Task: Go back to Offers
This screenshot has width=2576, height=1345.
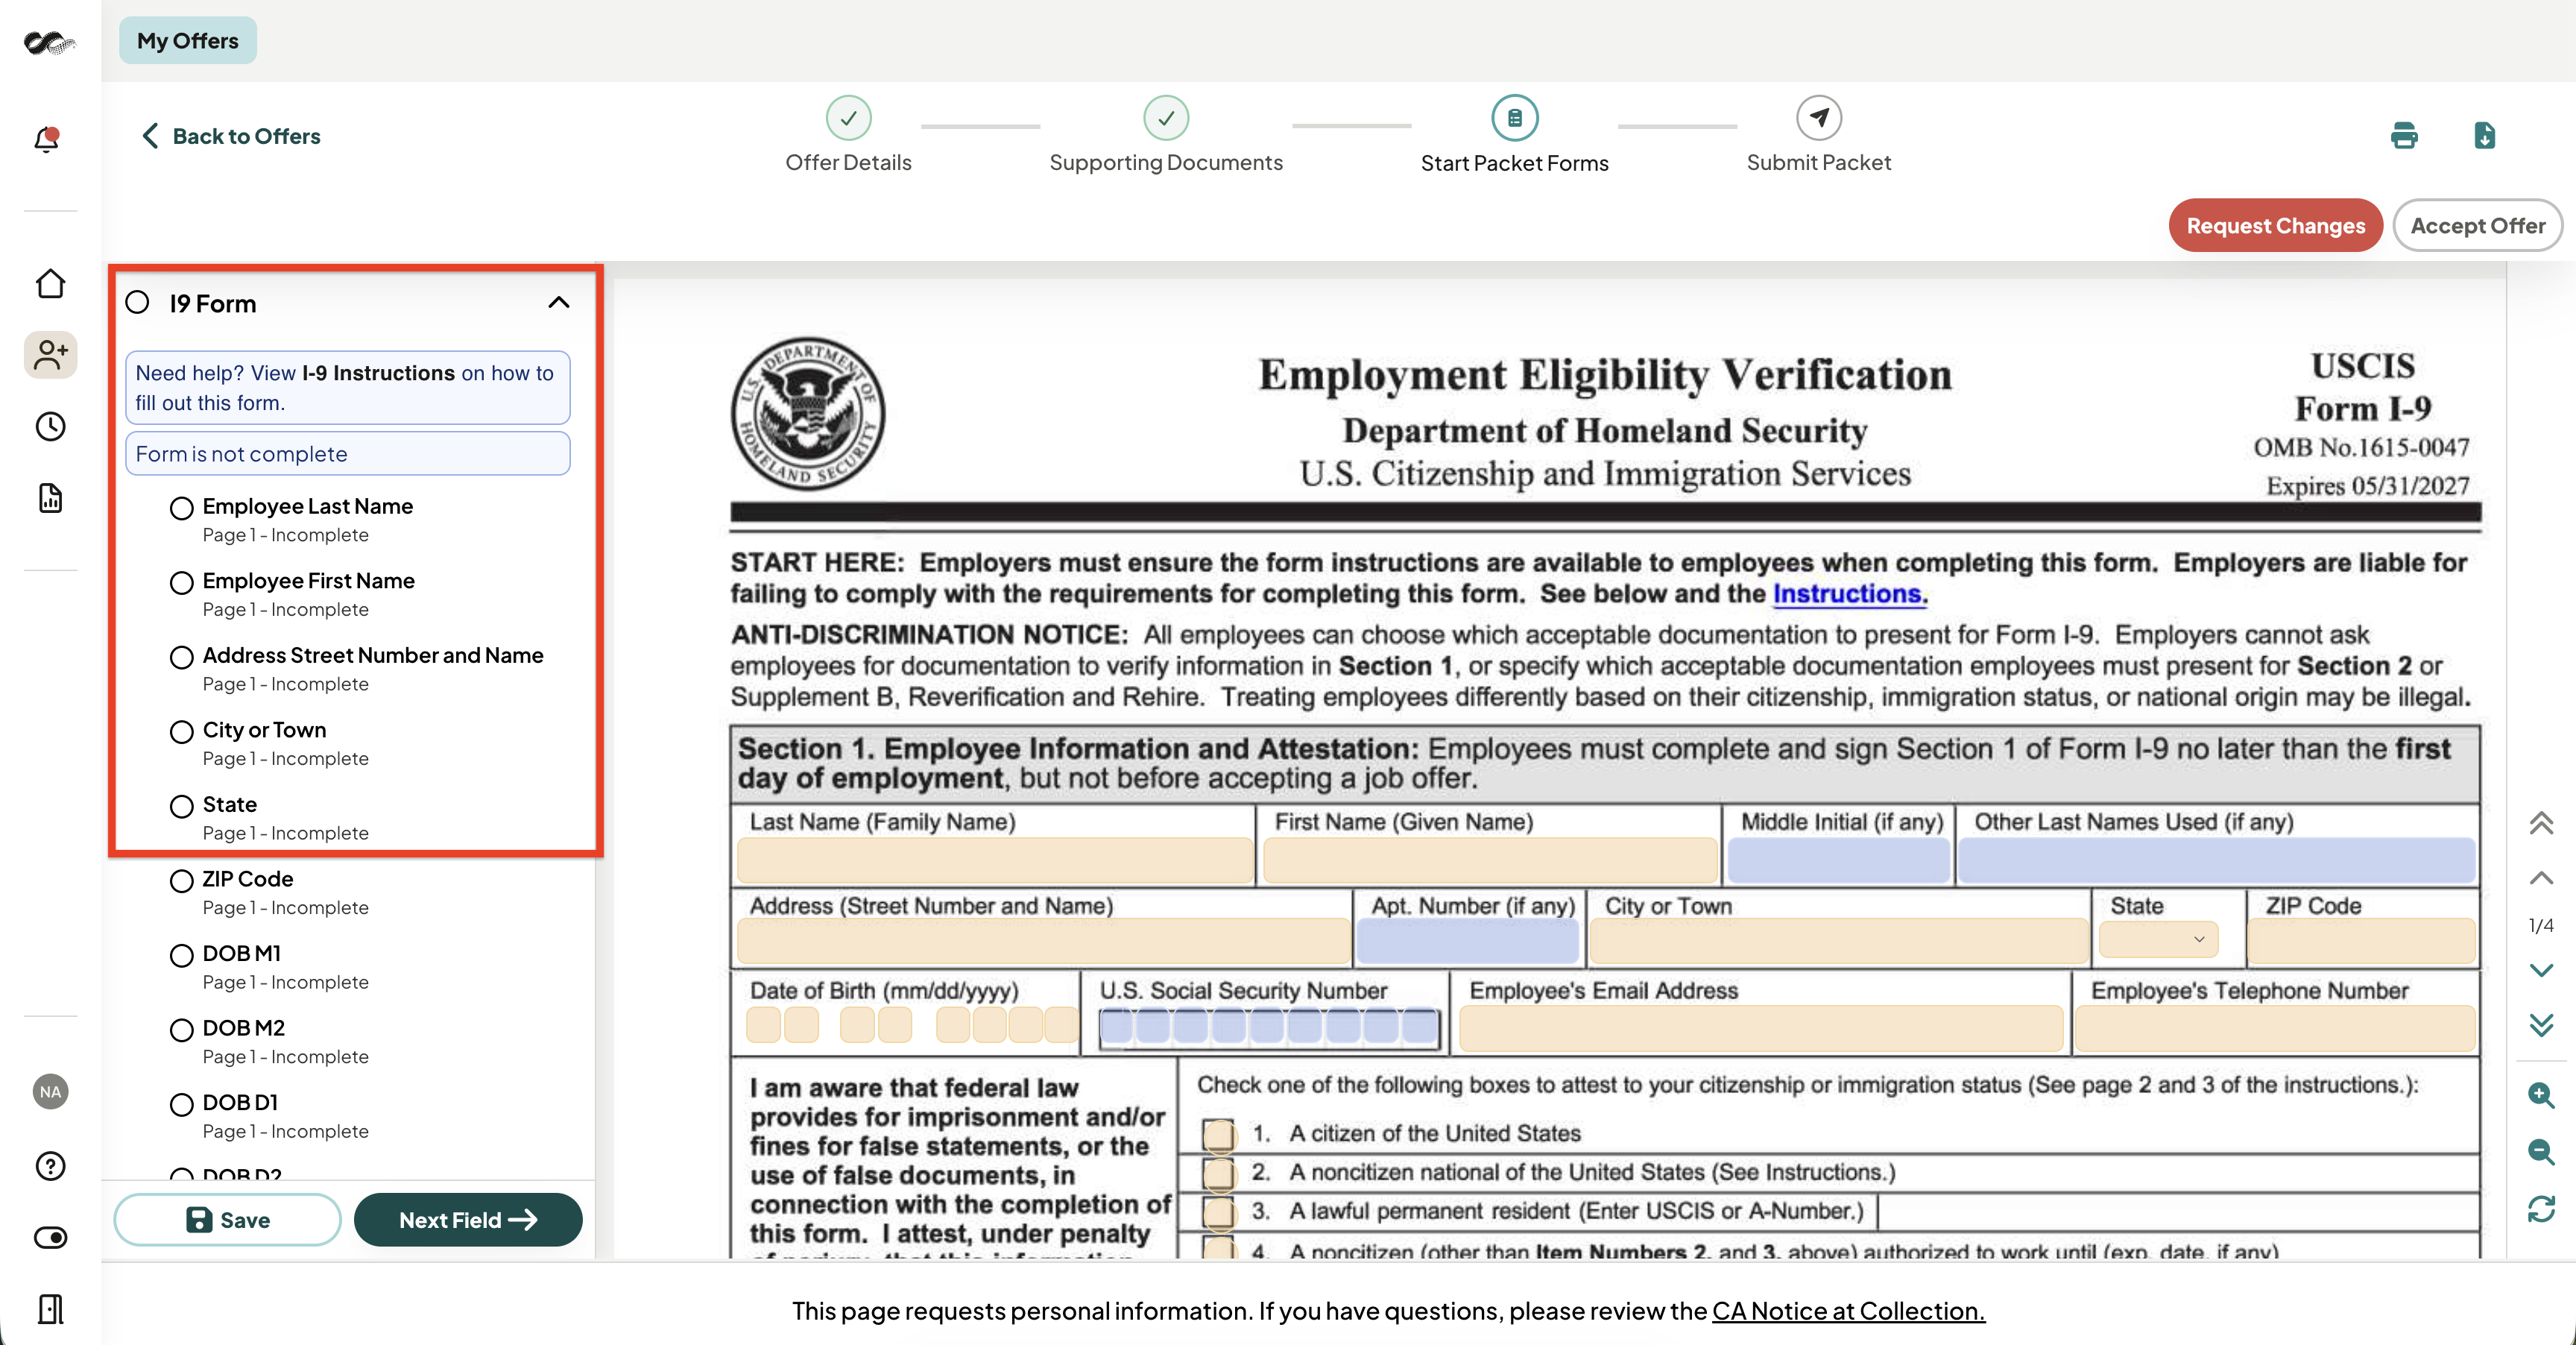Action: [231, 136]
